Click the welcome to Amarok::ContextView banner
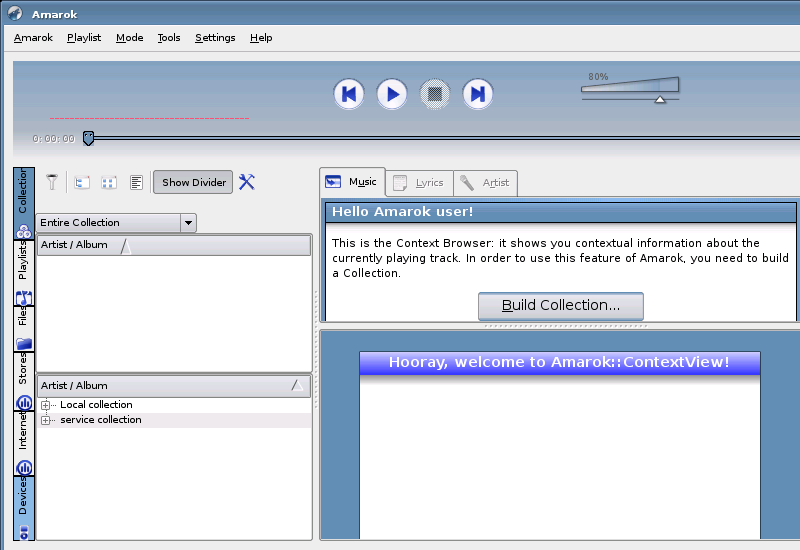The height and width of the screenshot is (550, 800). click(x=560, y=362)
